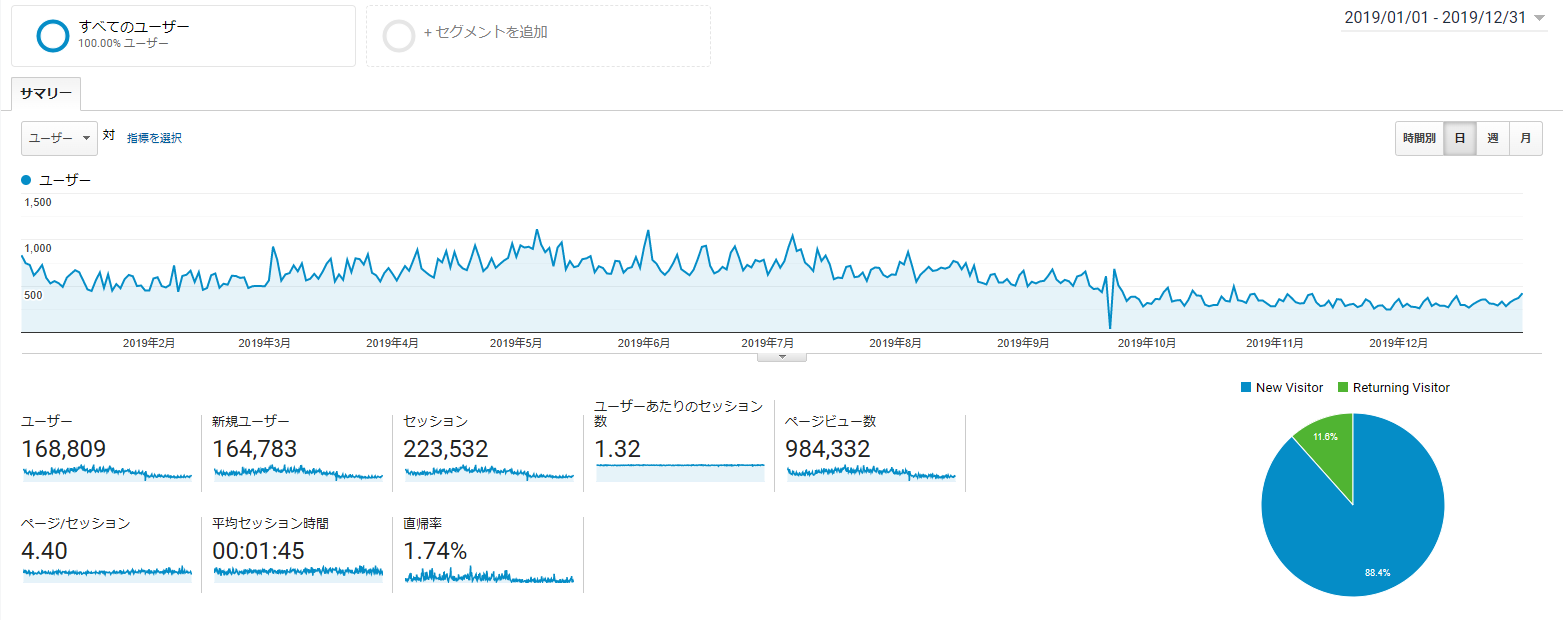Select the 直帰率 sparkline graph
1563x620 pixels.
pos(488,576)
